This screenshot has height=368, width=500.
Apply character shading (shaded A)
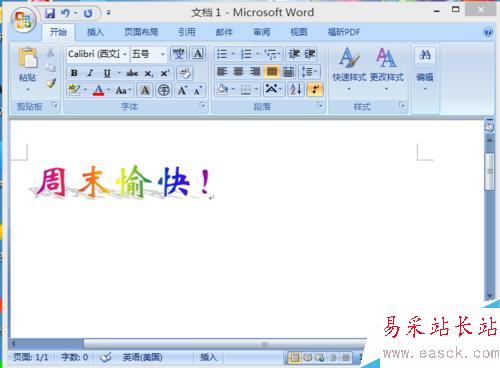coord(145,90)
